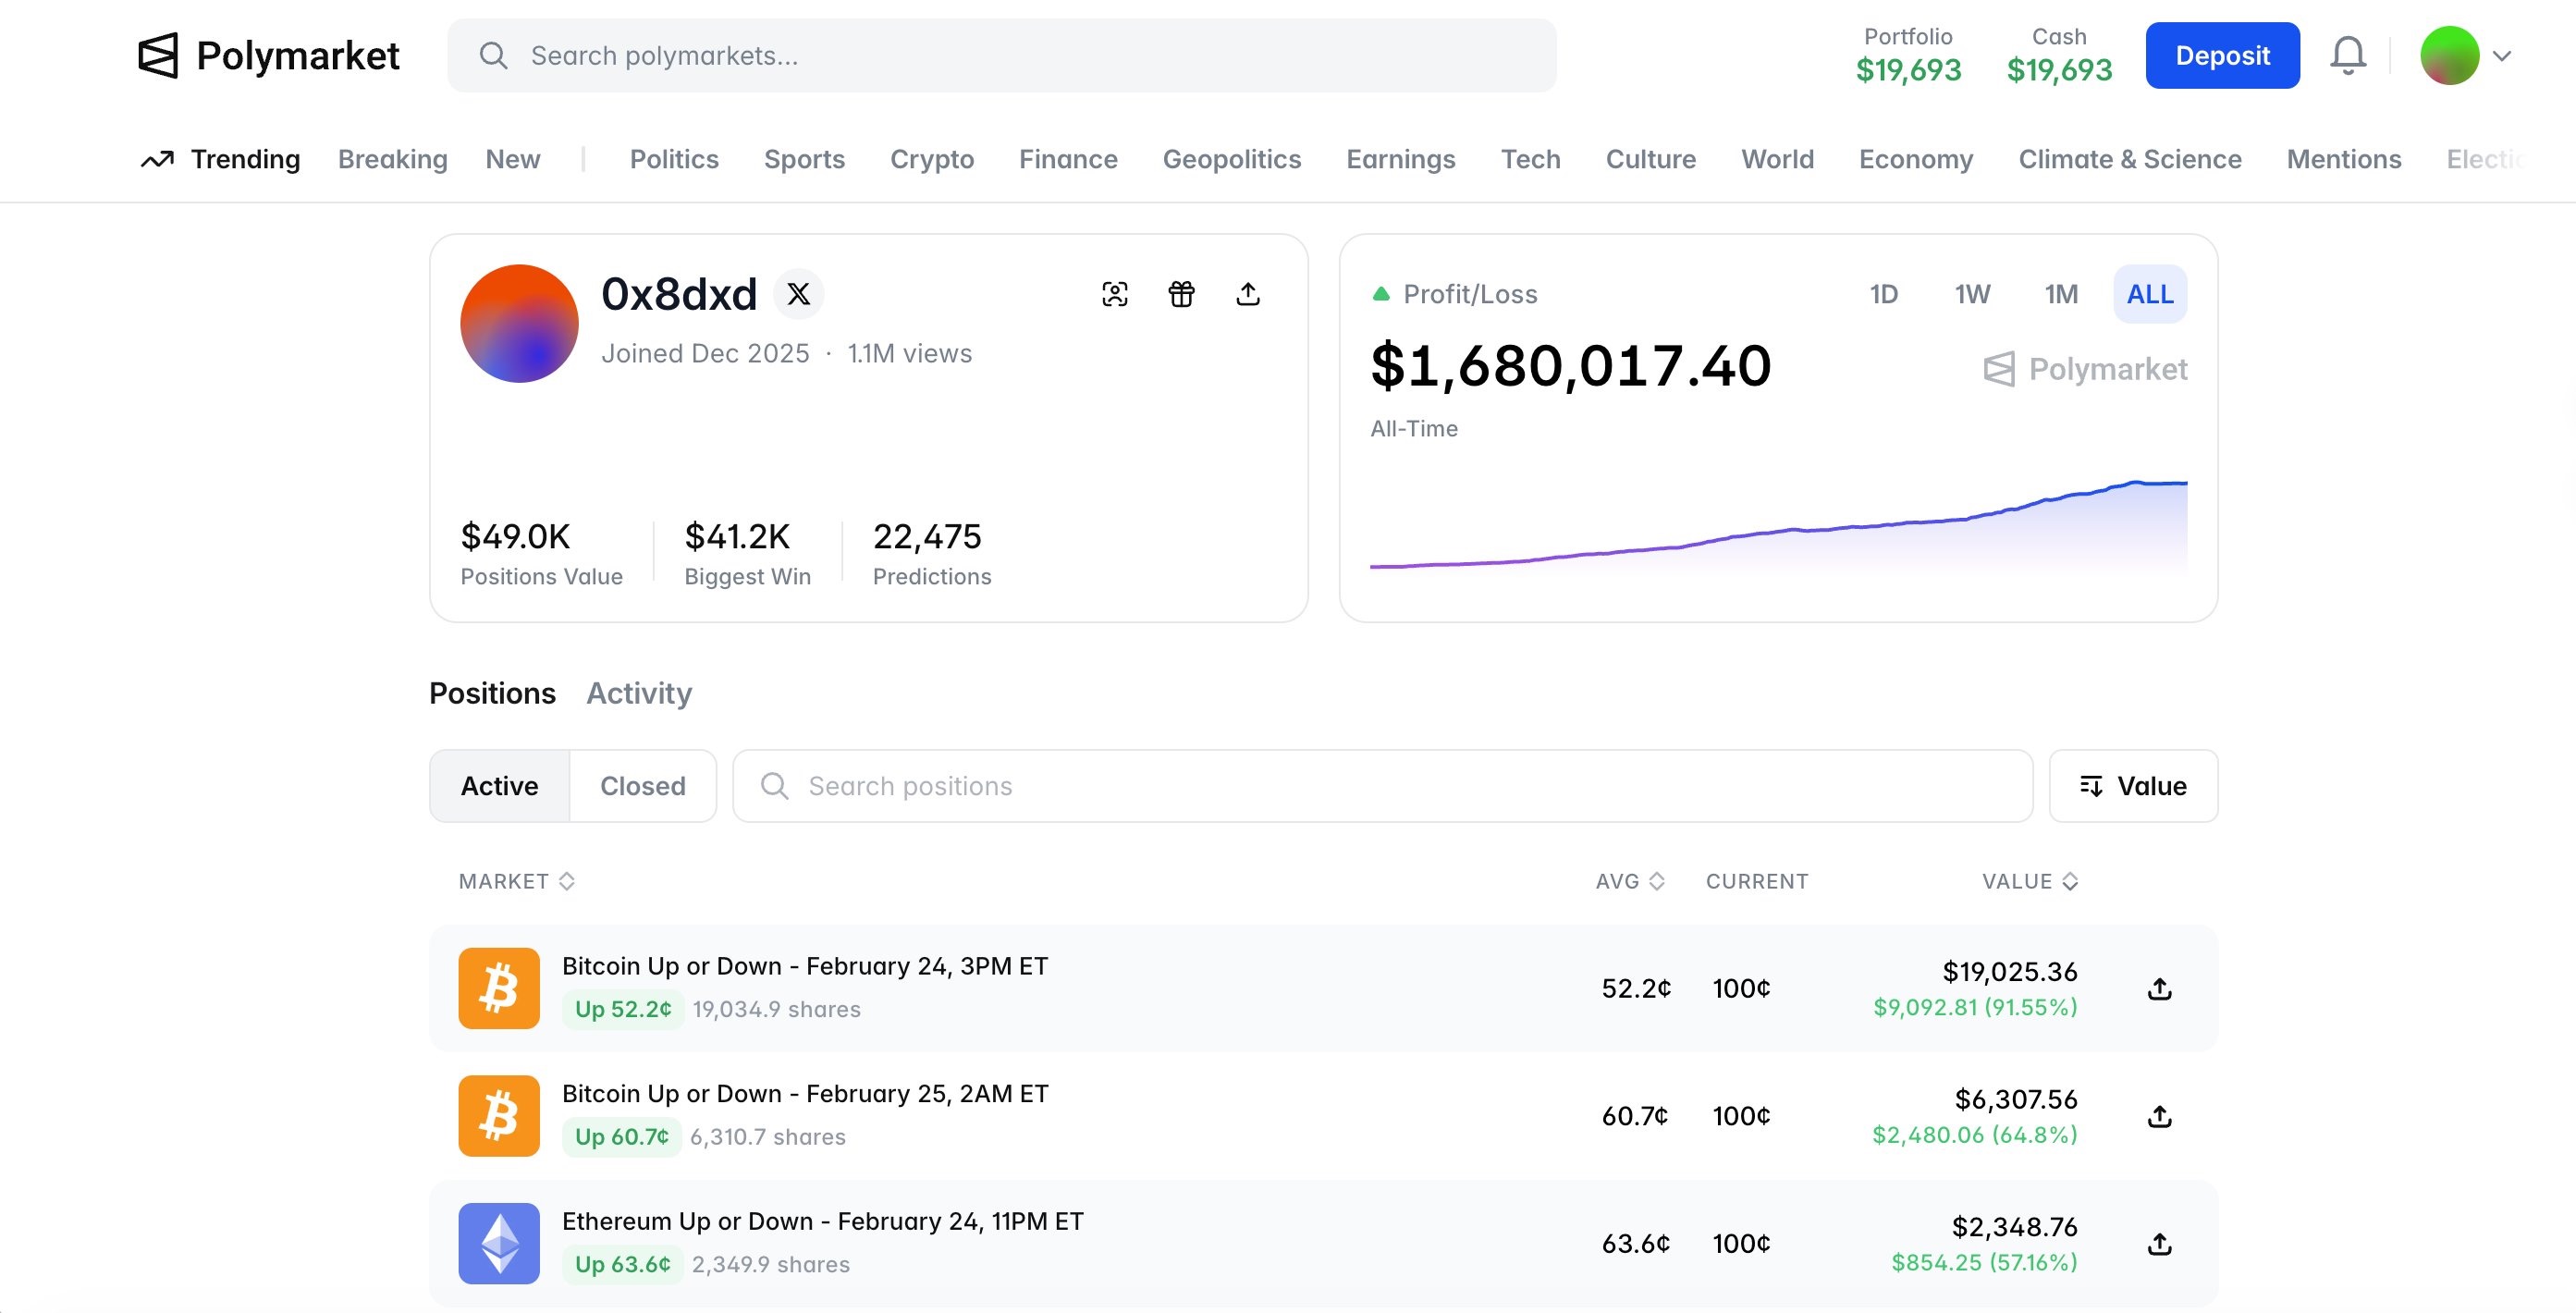
Task: Click the Bitcoin icon for February 25 market
Action: click(x=499, y=1116)
